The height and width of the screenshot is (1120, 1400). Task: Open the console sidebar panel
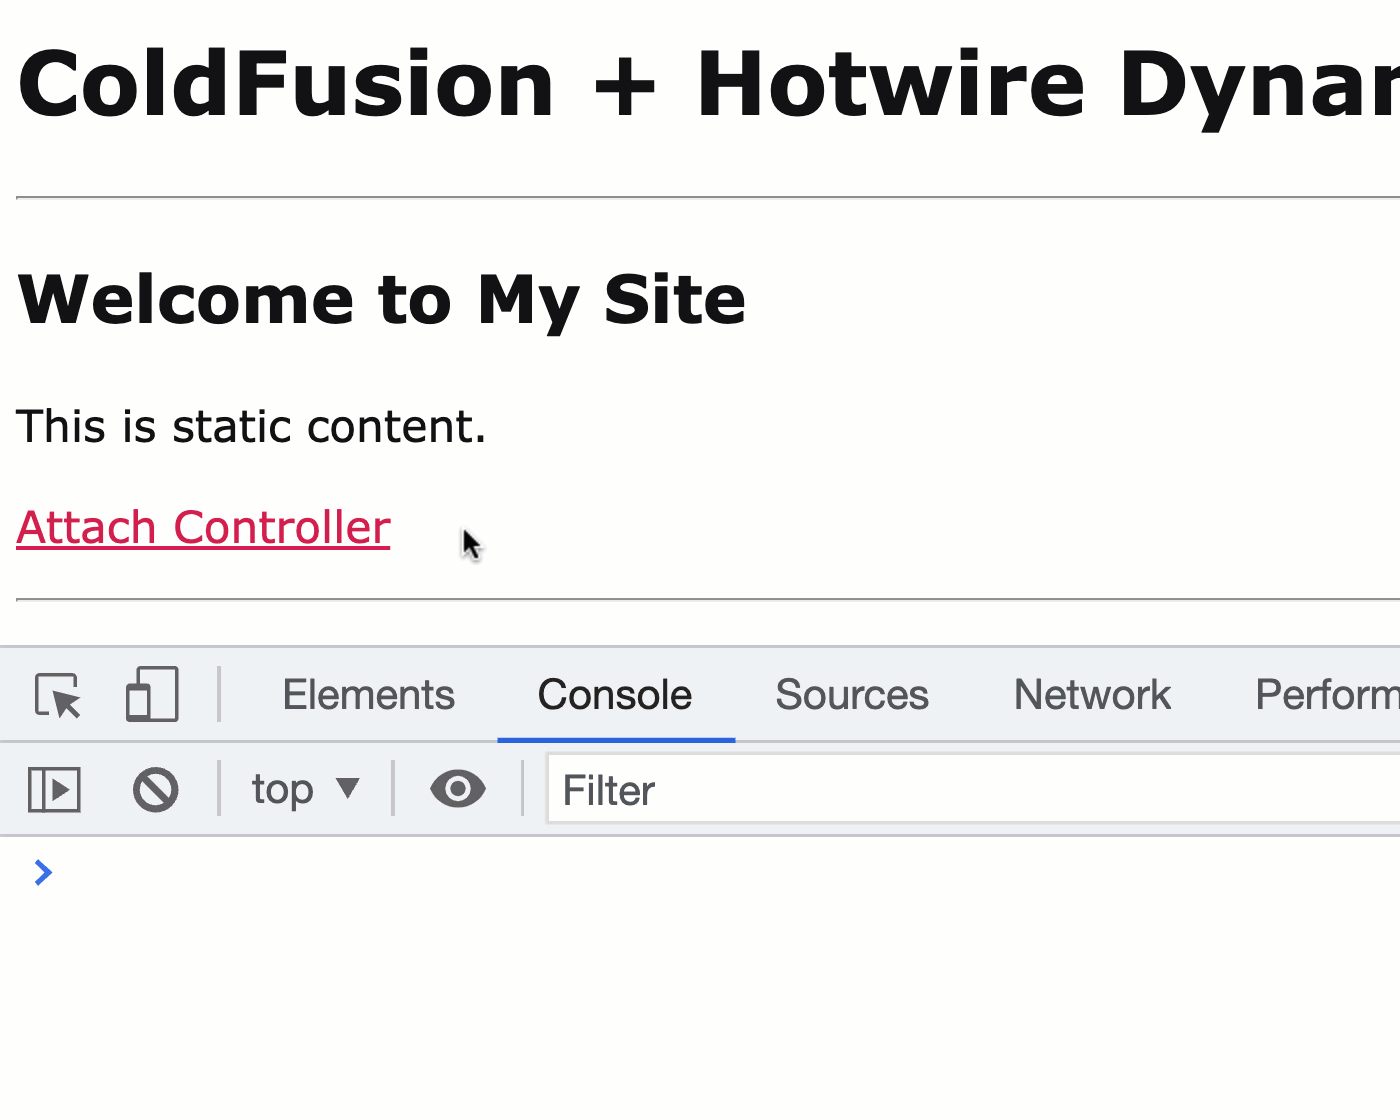pyautogui.click(x=54, y=789)
